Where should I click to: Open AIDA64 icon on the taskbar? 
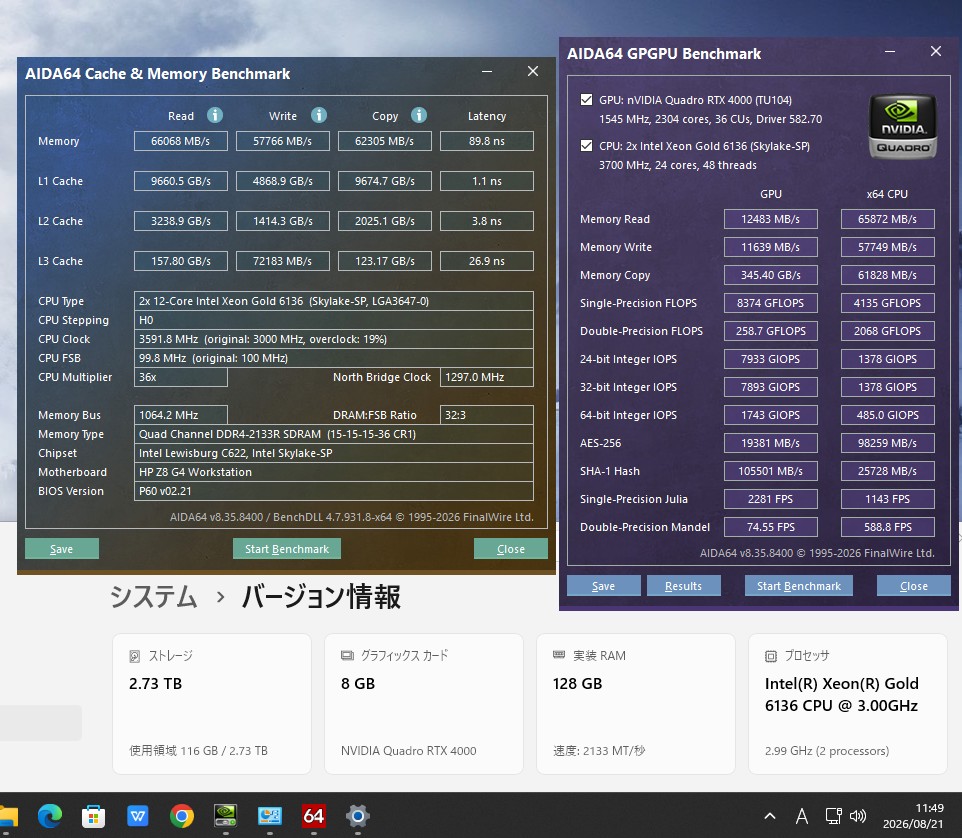point(314,816)
